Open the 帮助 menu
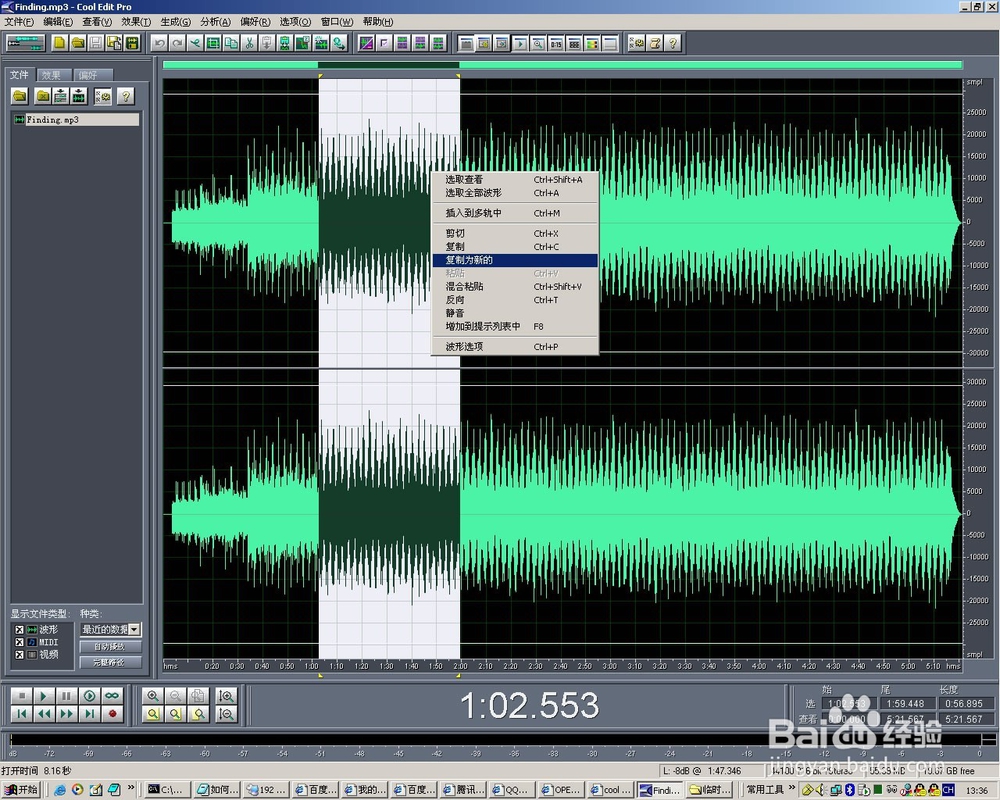Image resolution: width=1000 pixels, height=800 pixels. (378, 22)
